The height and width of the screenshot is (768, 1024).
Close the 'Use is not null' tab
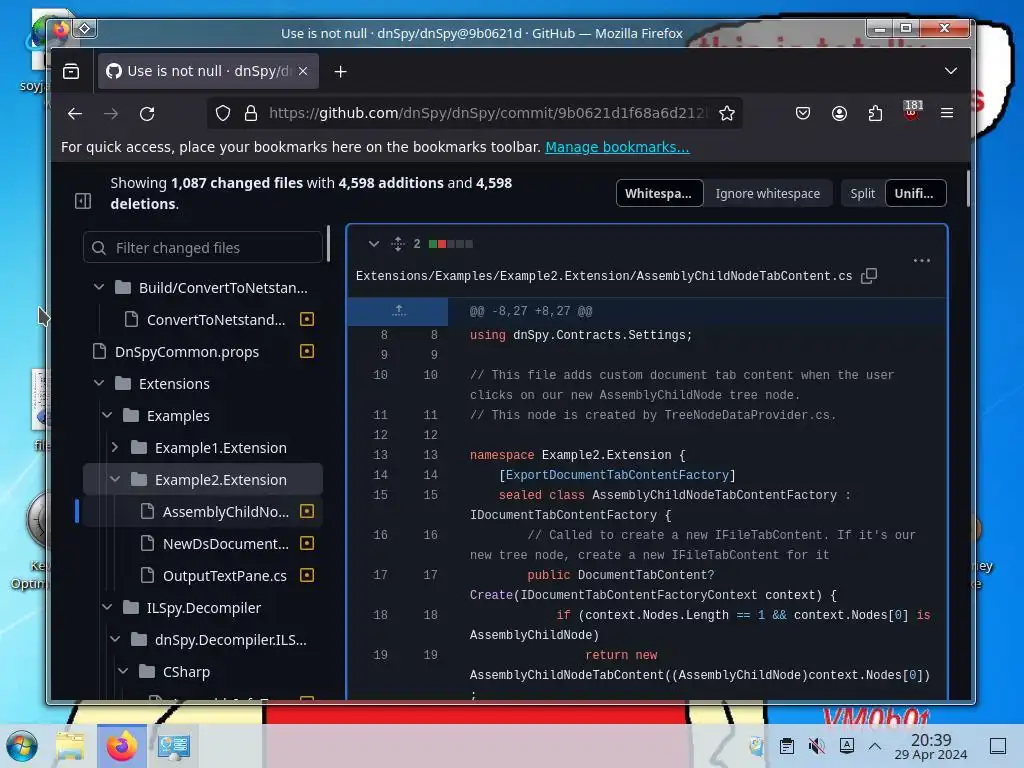(303, 71)
